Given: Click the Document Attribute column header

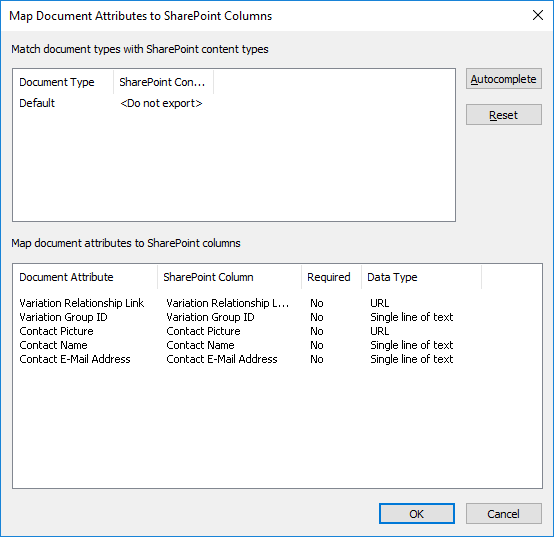Looking at the screenshot, I should click(x=85, y=277).
